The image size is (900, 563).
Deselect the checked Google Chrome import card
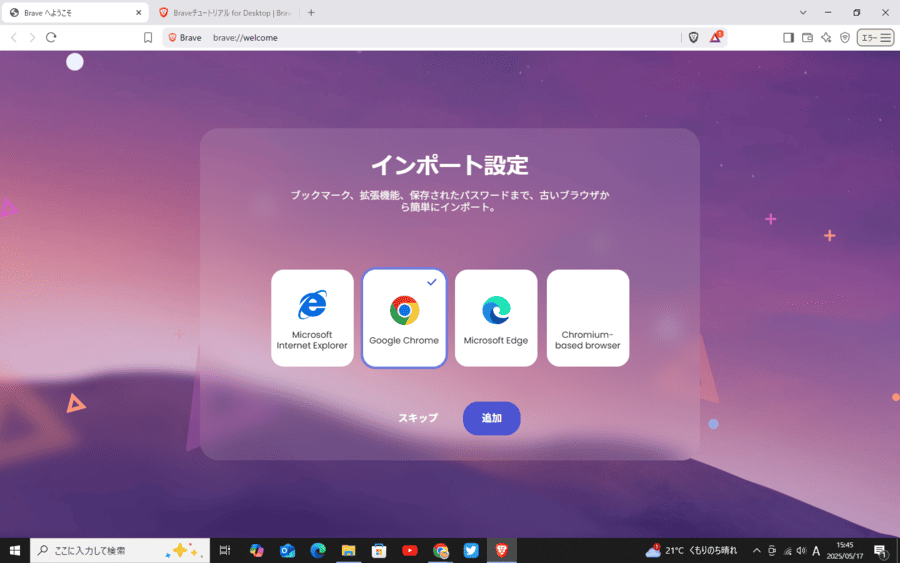point(404,318)
